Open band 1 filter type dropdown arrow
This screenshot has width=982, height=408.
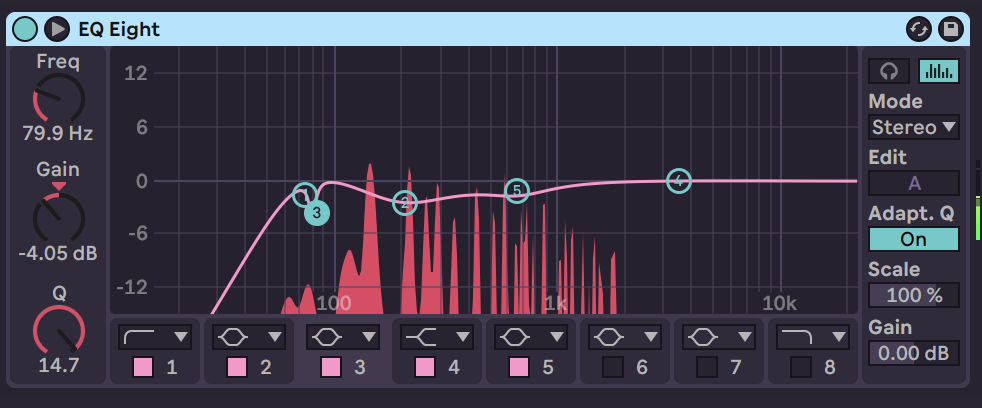click(x=181, y=337)
